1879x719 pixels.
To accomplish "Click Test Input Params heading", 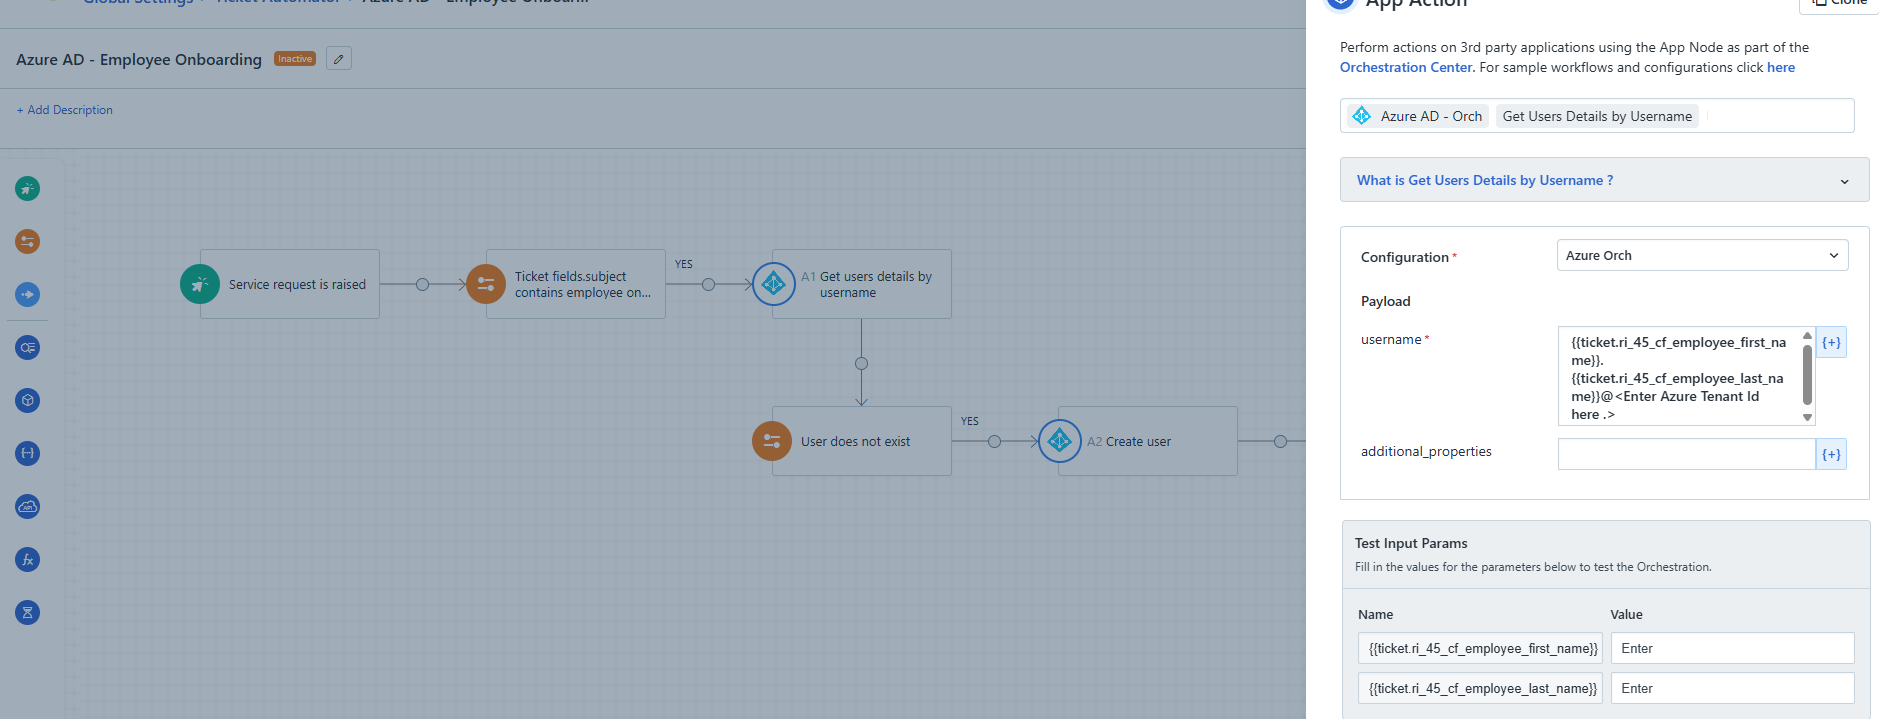I will [1411, 543].
